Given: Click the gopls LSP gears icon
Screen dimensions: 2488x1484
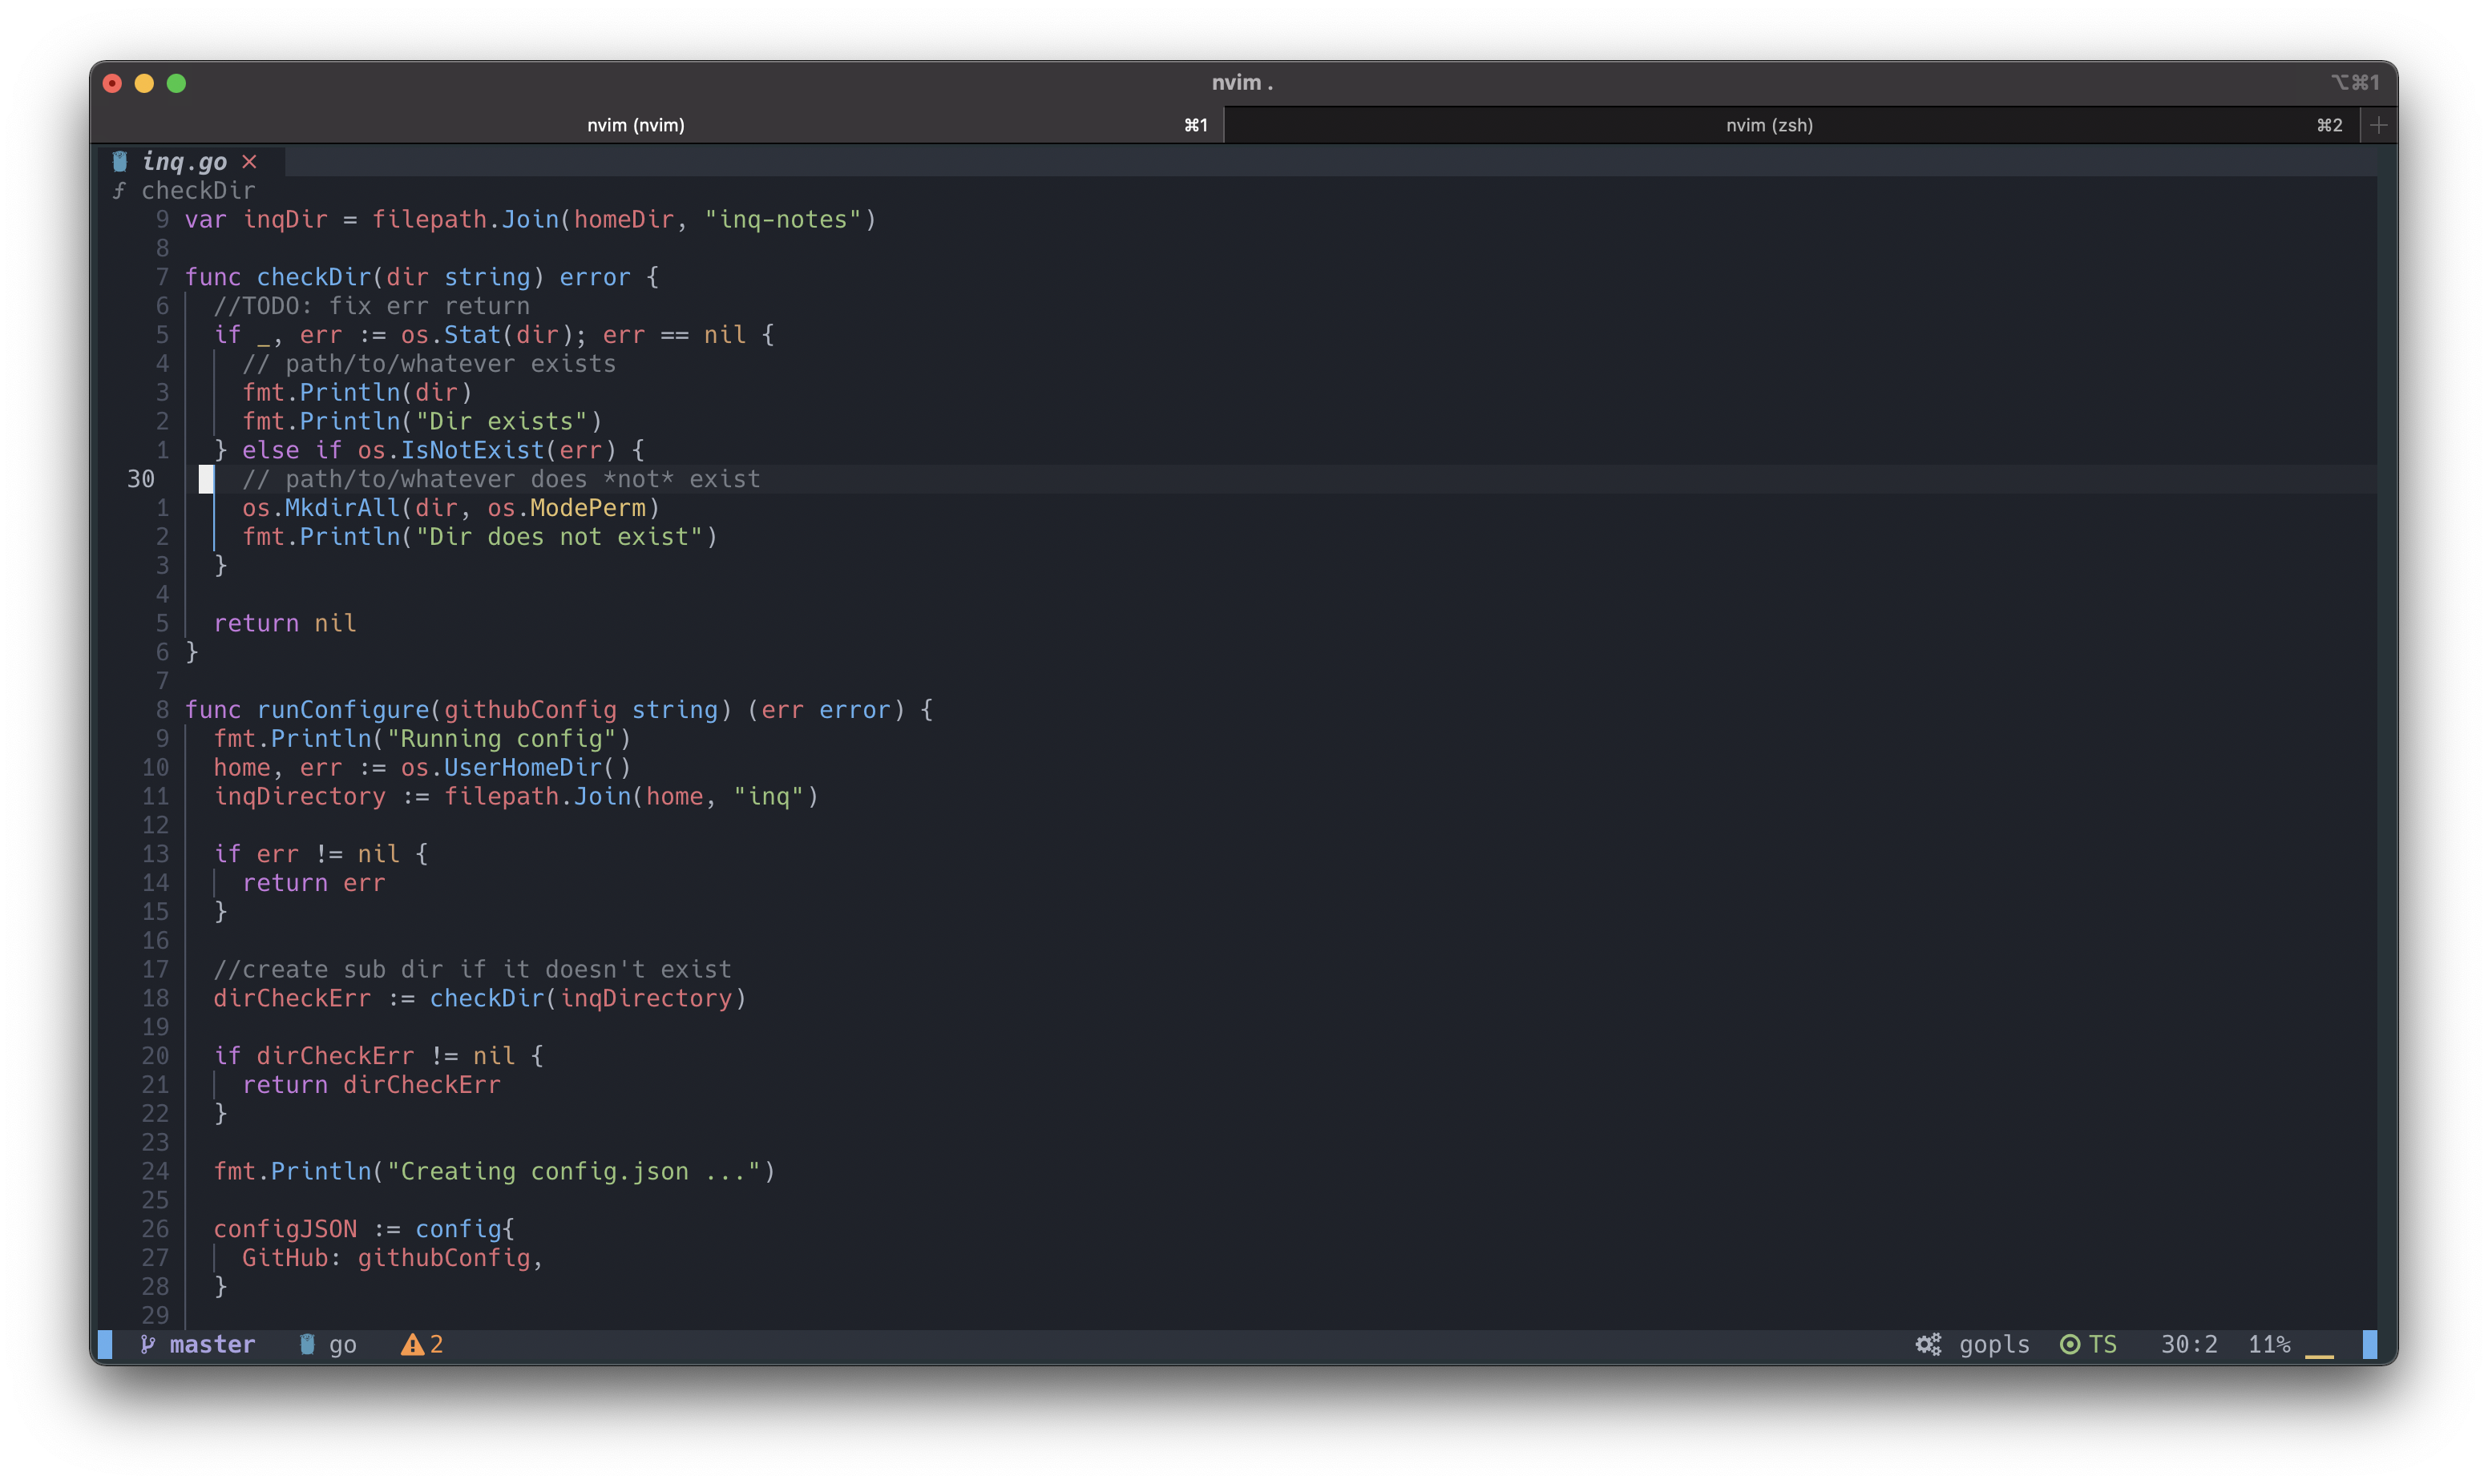Looking at the screenshot, I should [1928, 1344].
